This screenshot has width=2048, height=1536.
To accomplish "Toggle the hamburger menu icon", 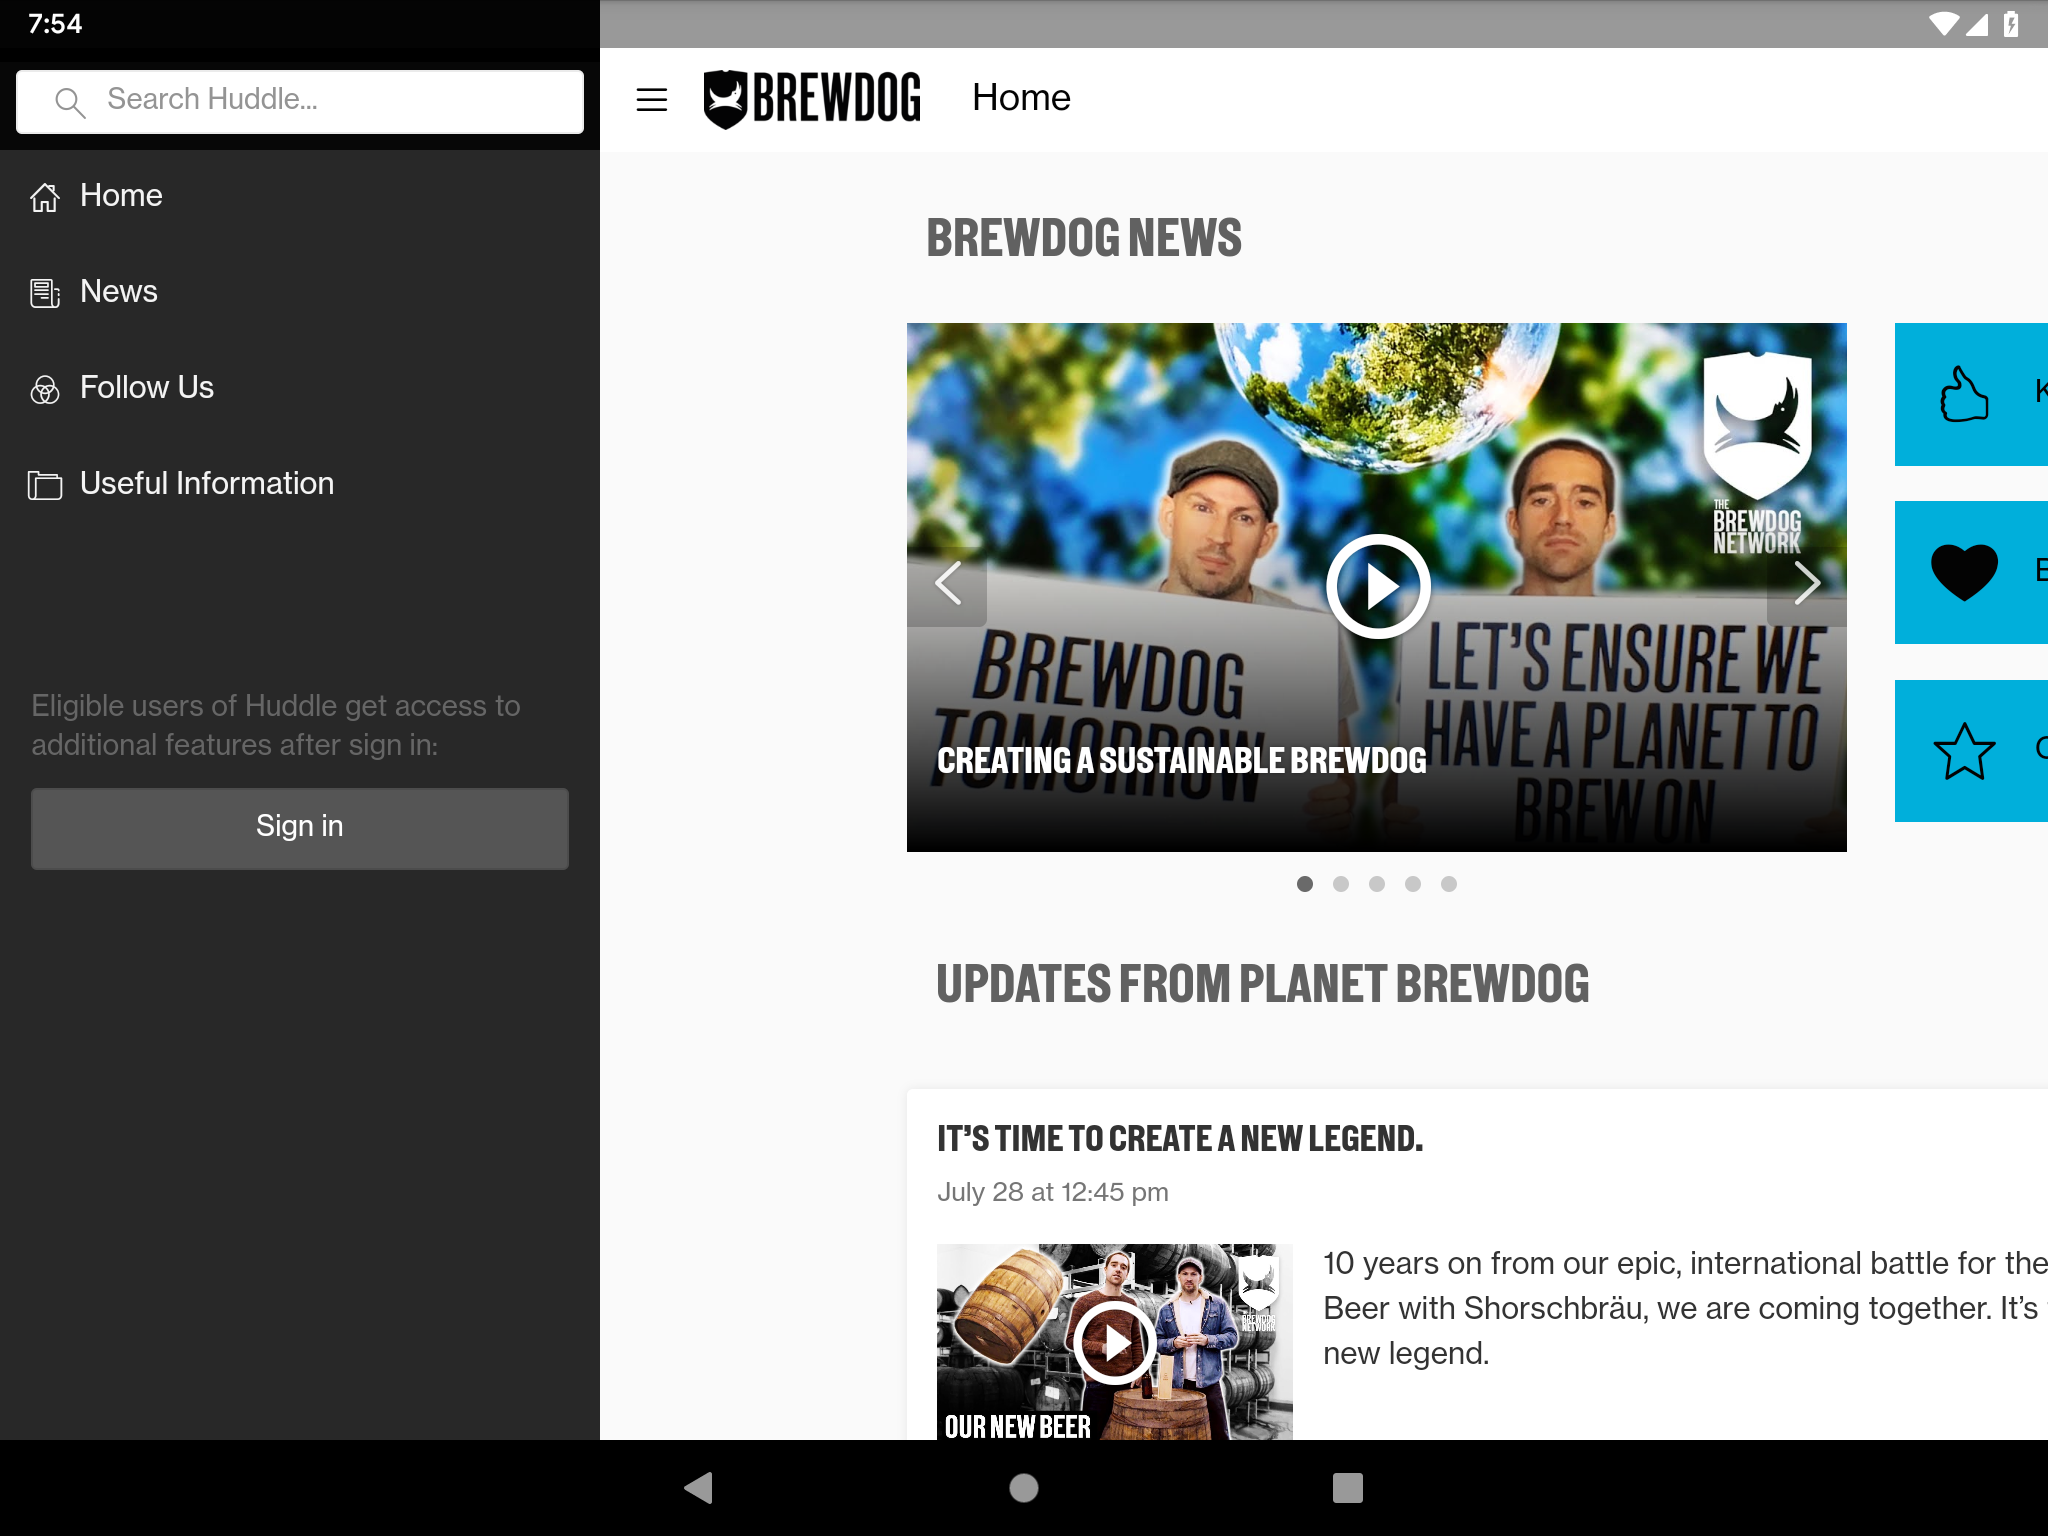I will pos(652,99).
